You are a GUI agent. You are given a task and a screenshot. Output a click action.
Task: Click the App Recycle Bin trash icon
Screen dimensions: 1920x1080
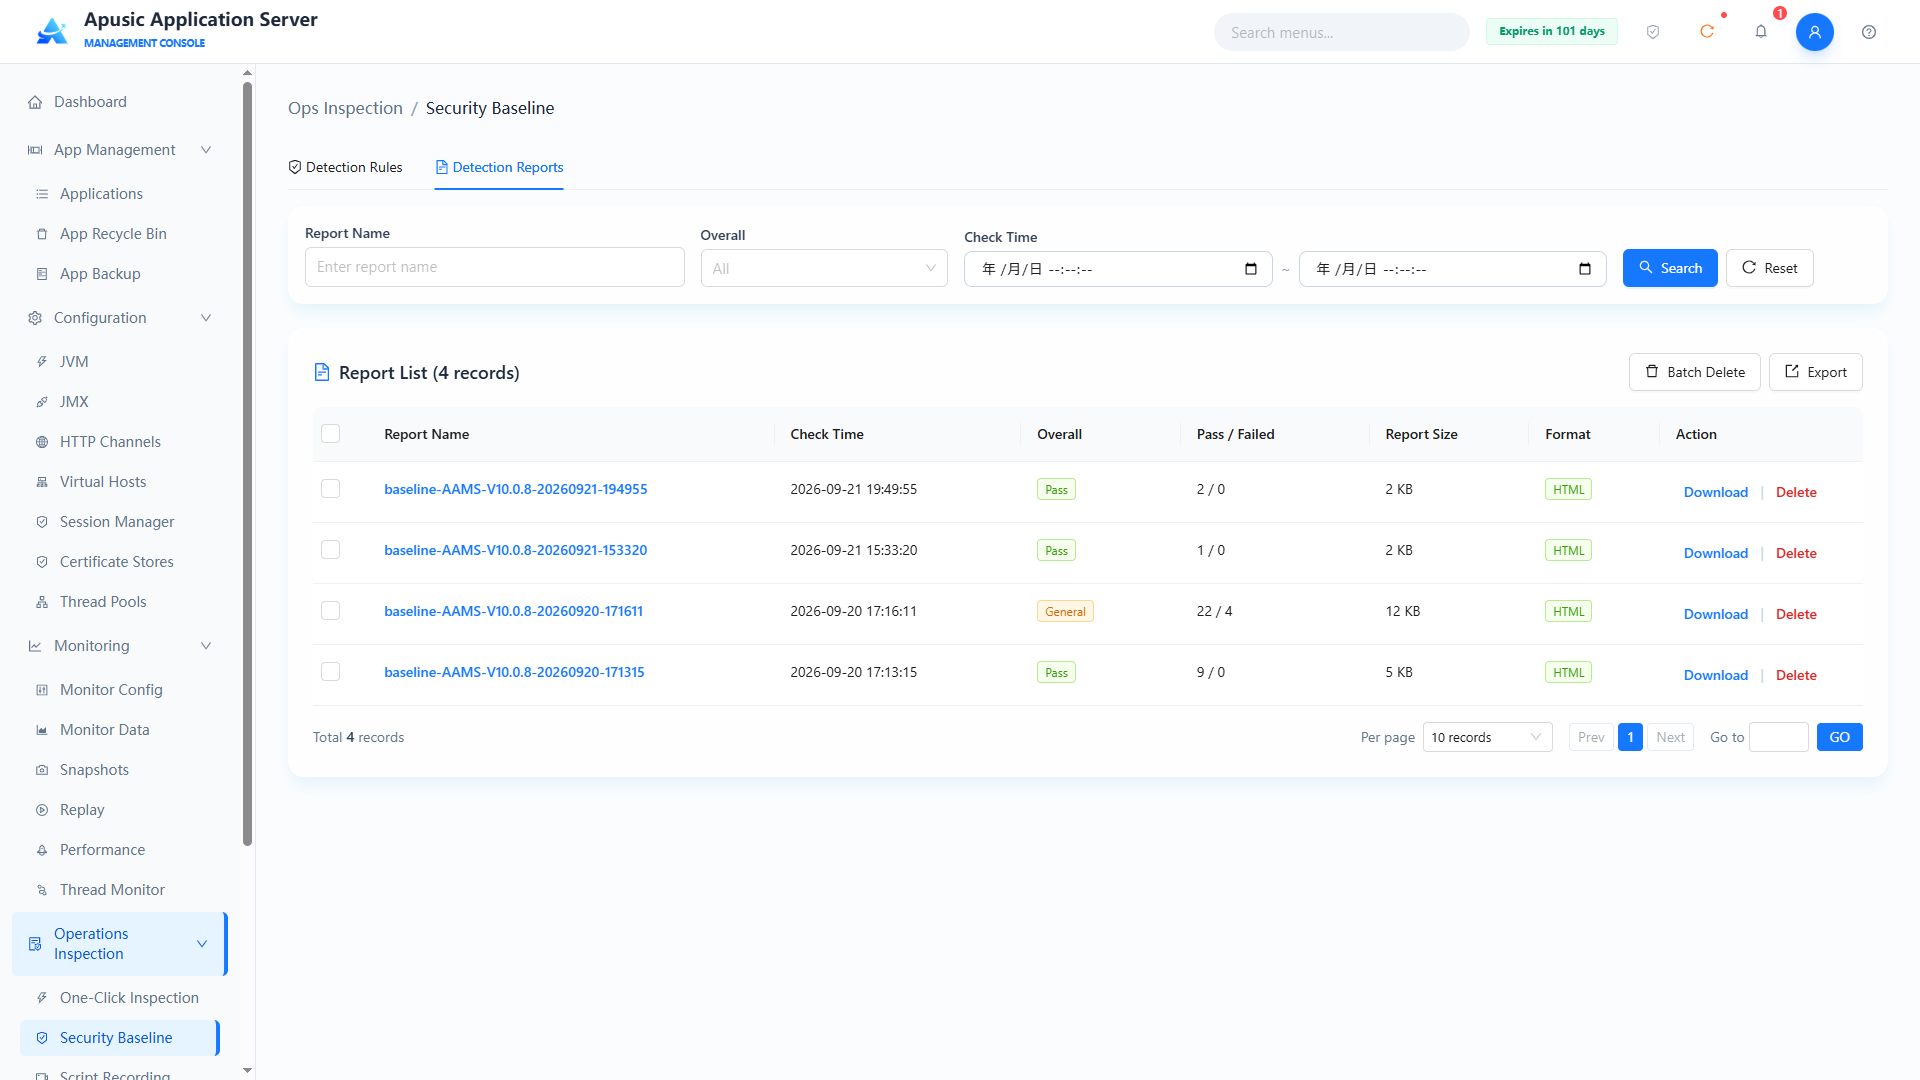pyautogui.click(x=42, y=234)
